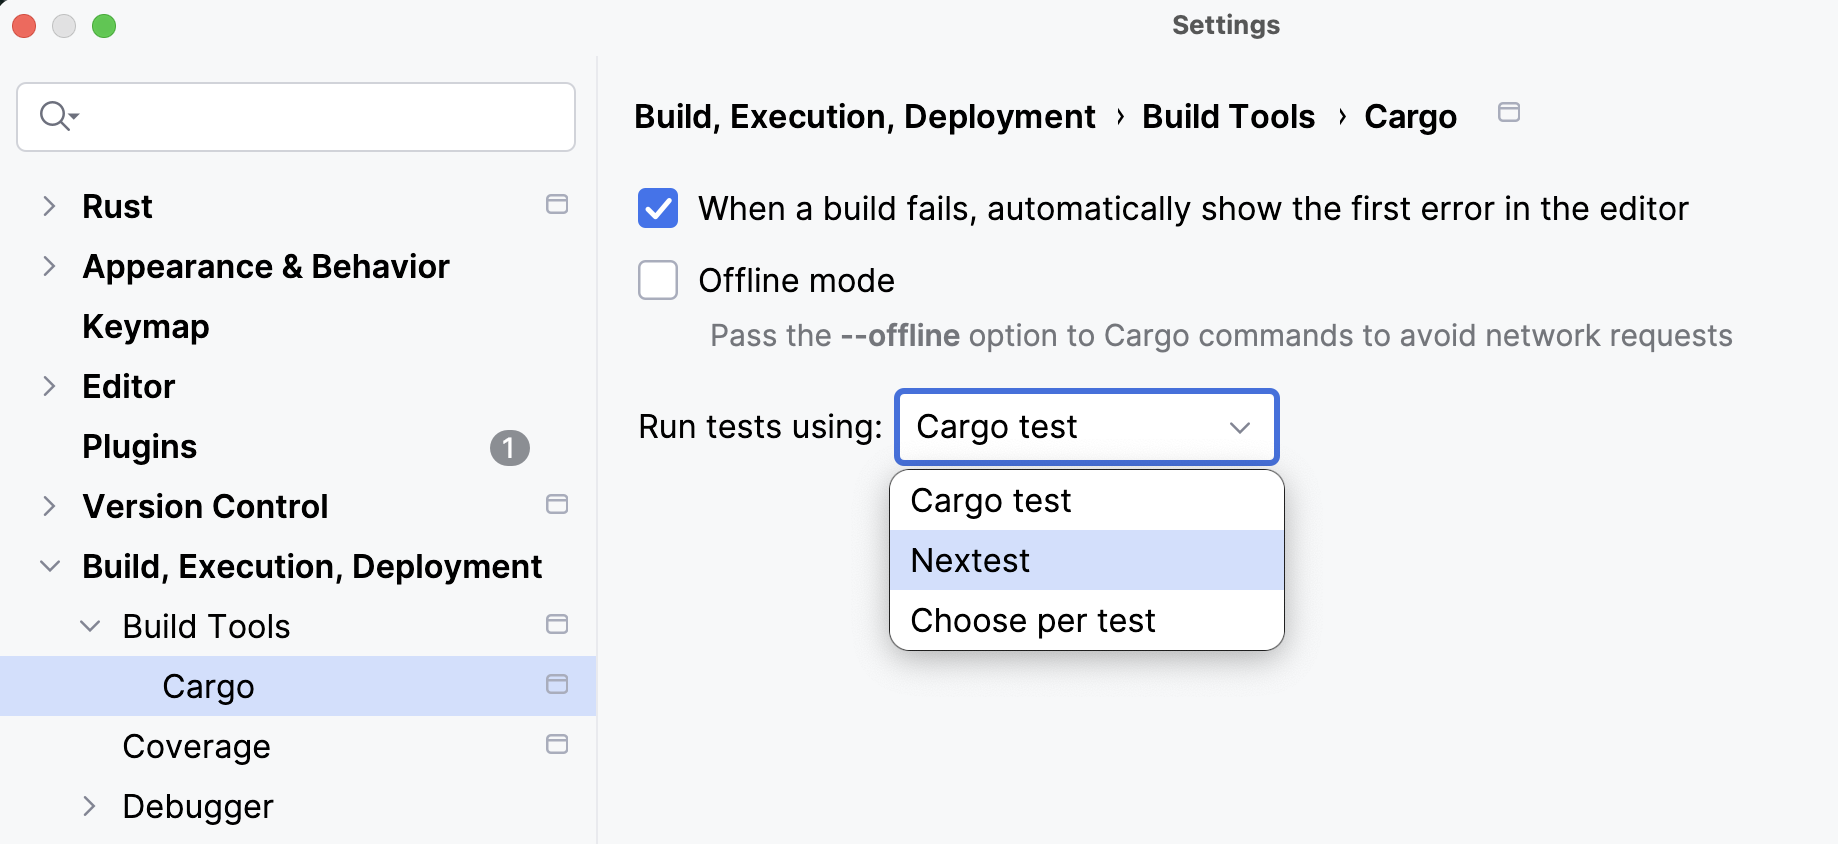This screenshot has height=844, width=1838.
Task: Click the page icon next to Coverage
Action: coord(557,744)
